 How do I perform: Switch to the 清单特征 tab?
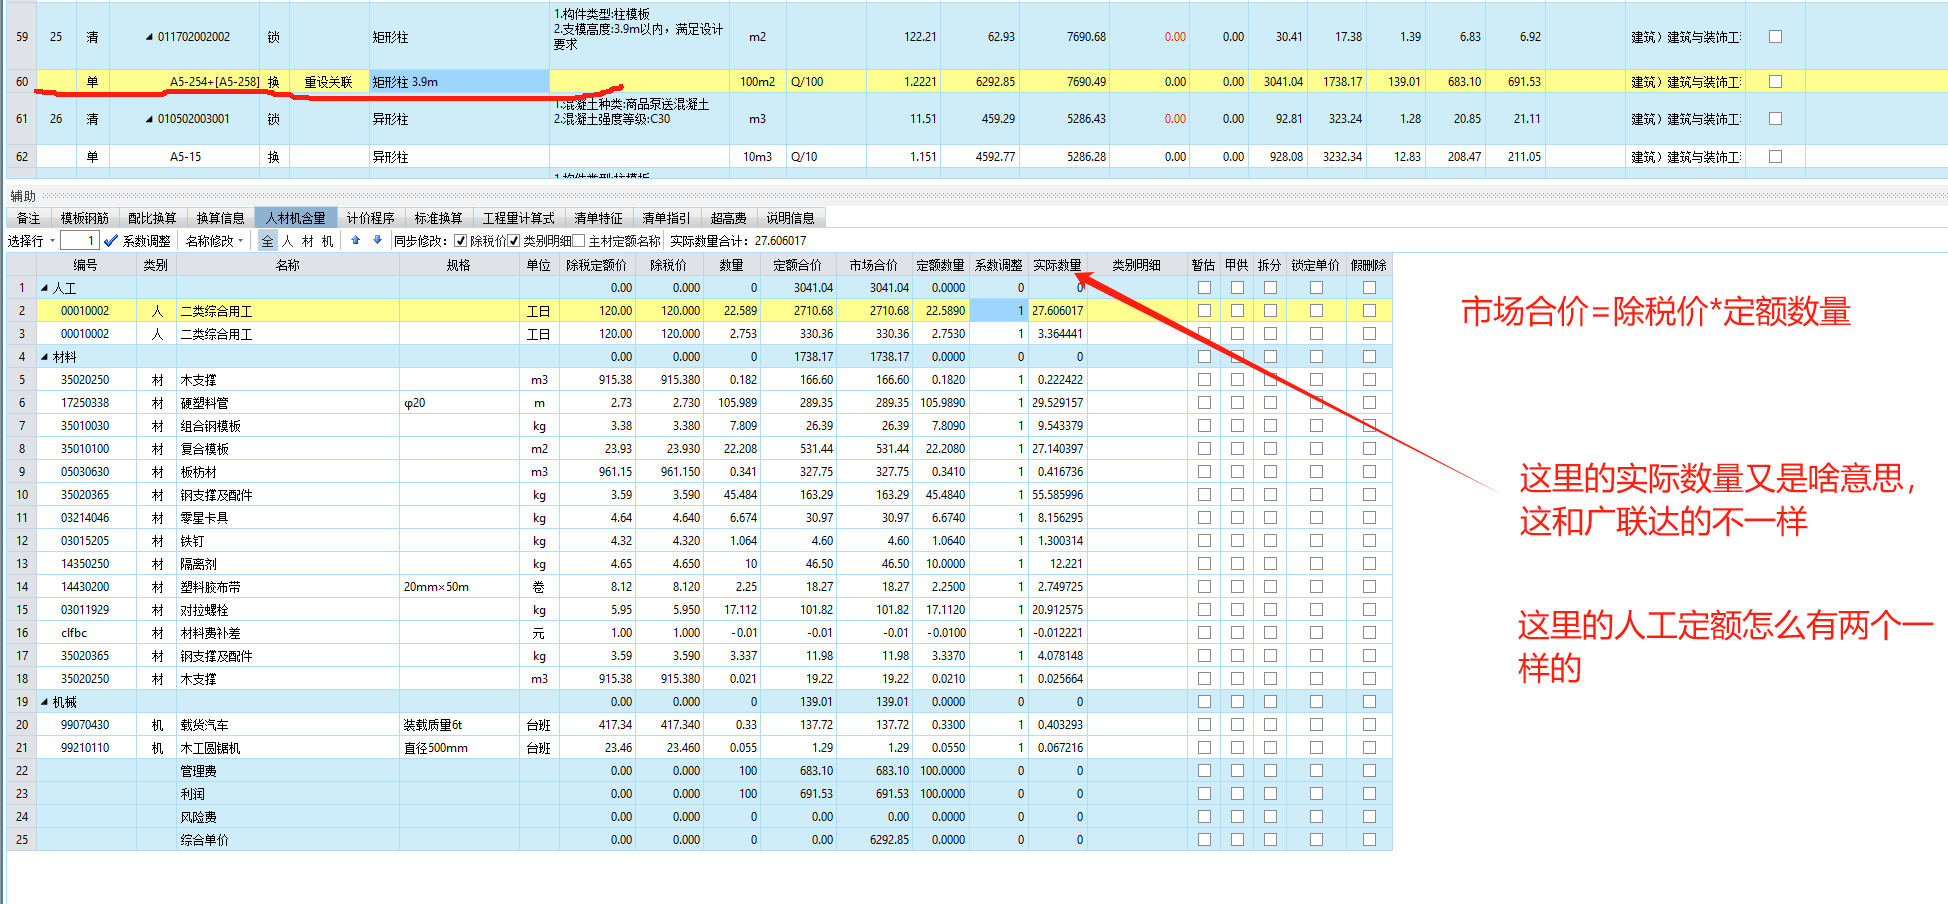(599, 218)
